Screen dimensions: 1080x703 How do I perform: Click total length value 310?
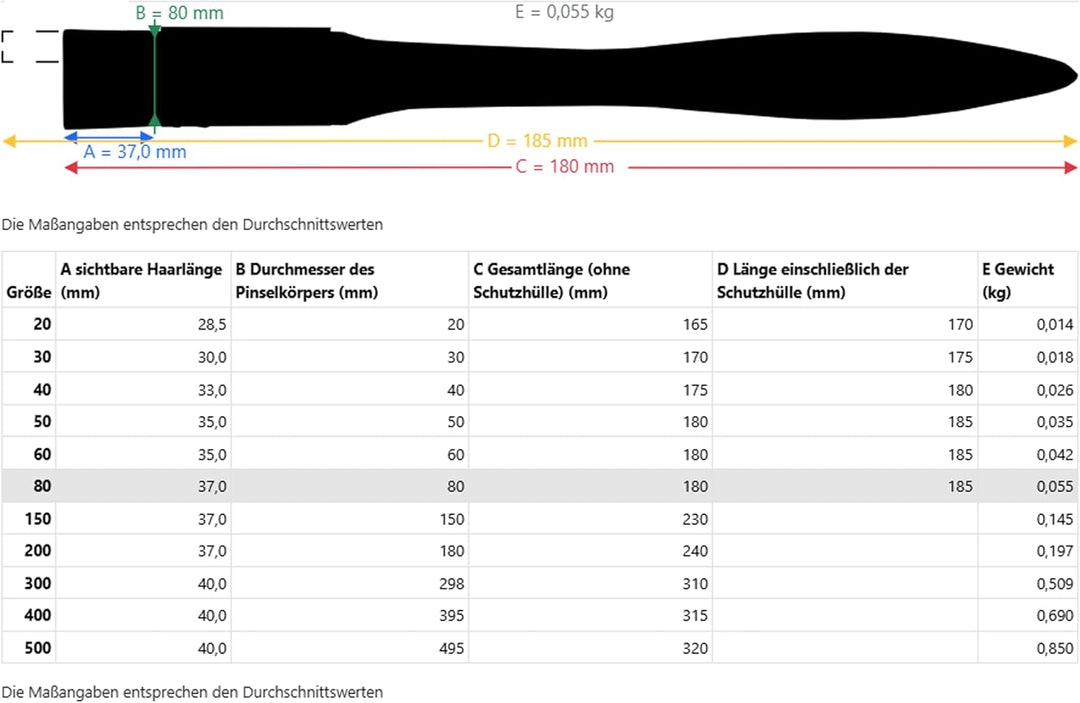point(695,584)
